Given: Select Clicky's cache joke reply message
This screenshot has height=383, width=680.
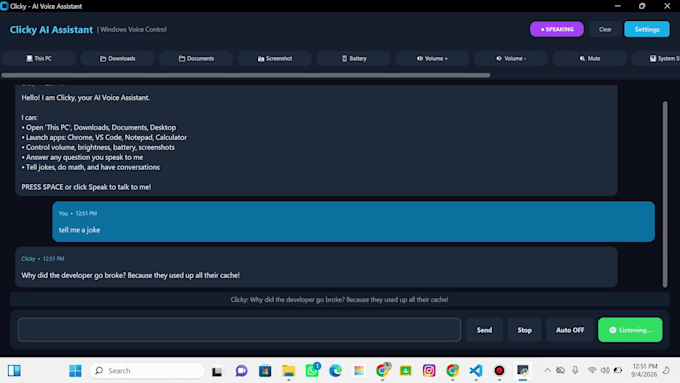Looking at the screenshot, I should pyautogui.click(x=316, y=267).
